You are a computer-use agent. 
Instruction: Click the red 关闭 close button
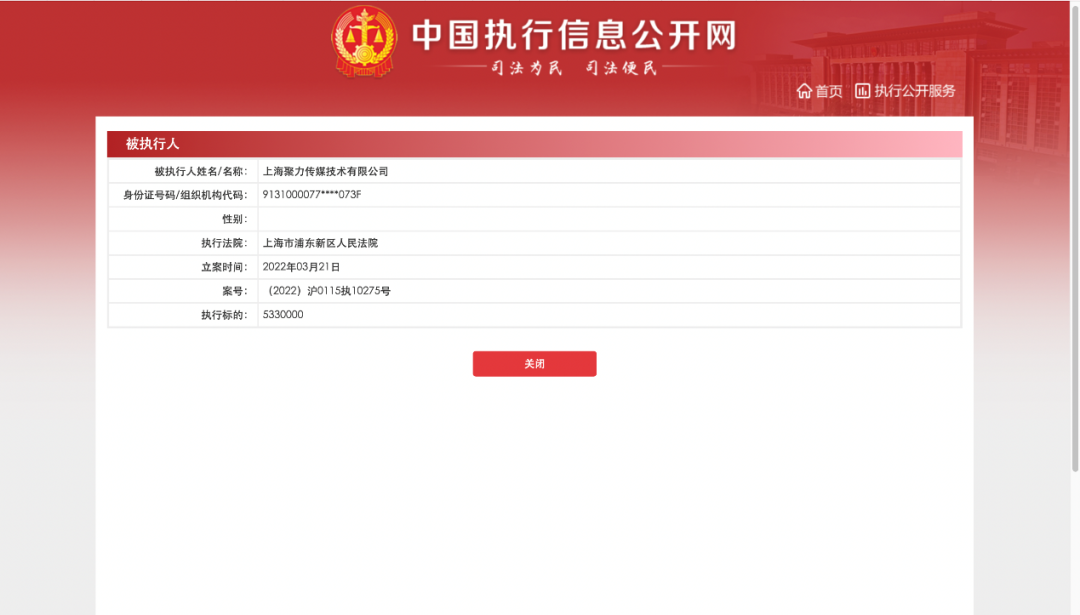[534, 364]
